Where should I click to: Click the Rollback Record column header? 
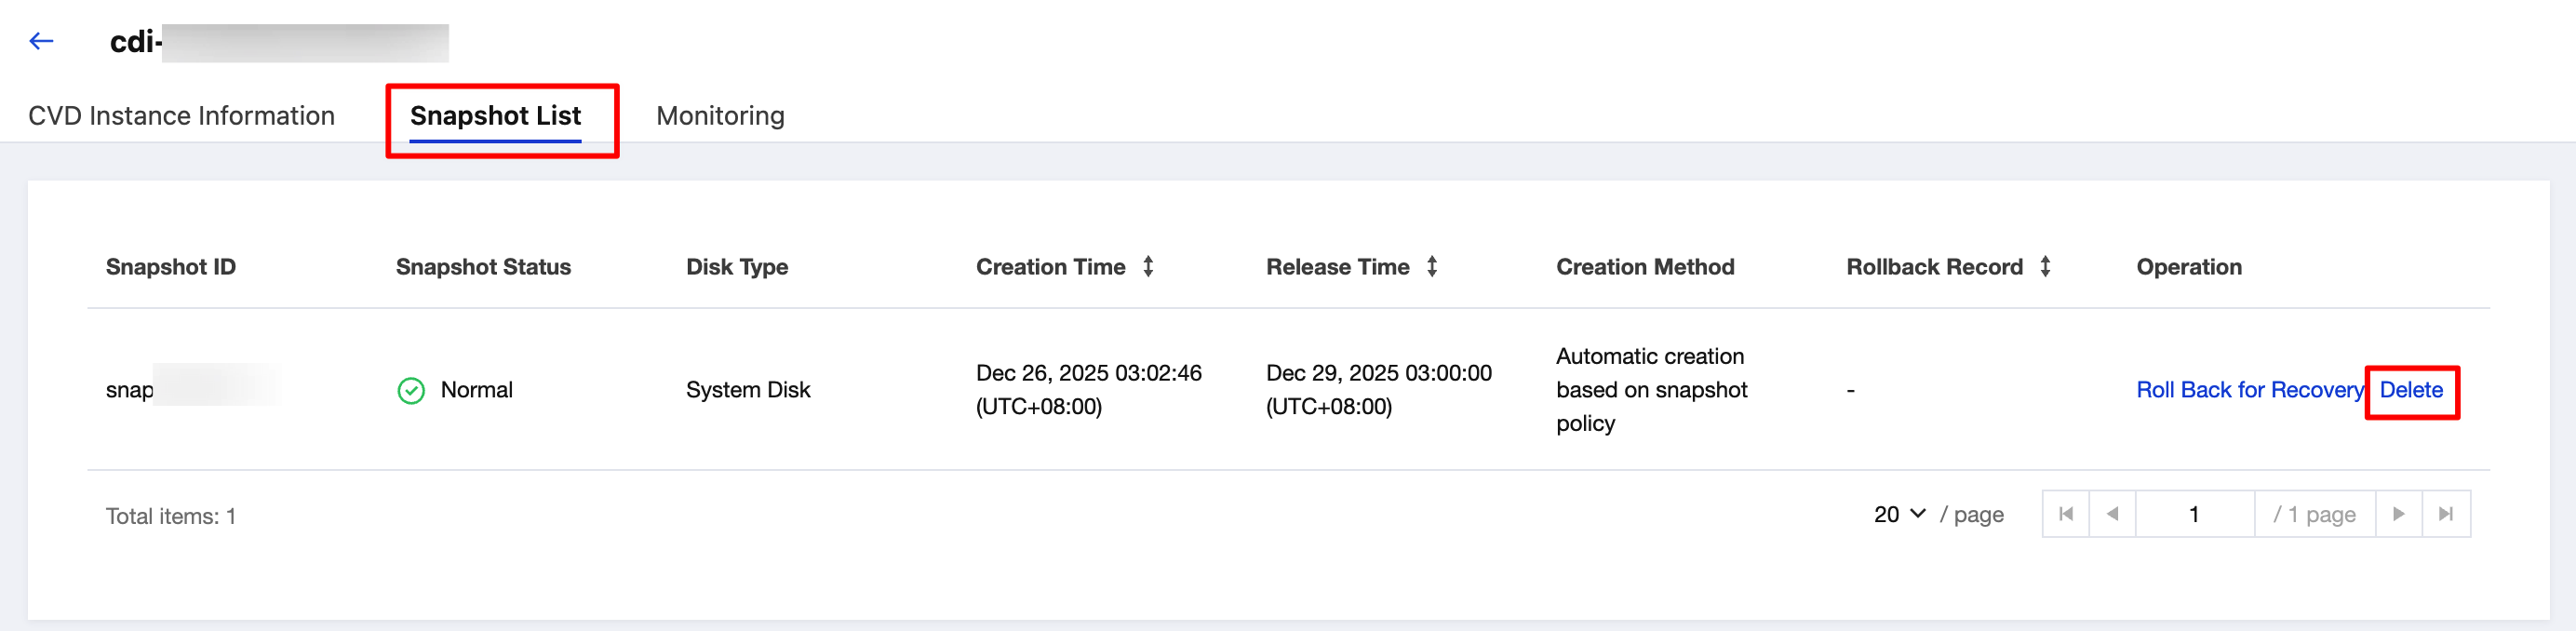(1933, 267)
